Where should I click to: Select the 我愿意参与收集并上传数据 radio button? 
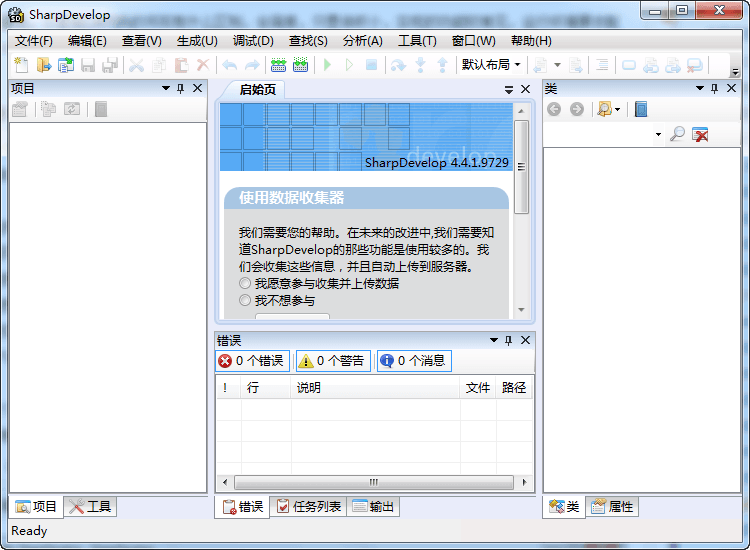tap(245, 284)
